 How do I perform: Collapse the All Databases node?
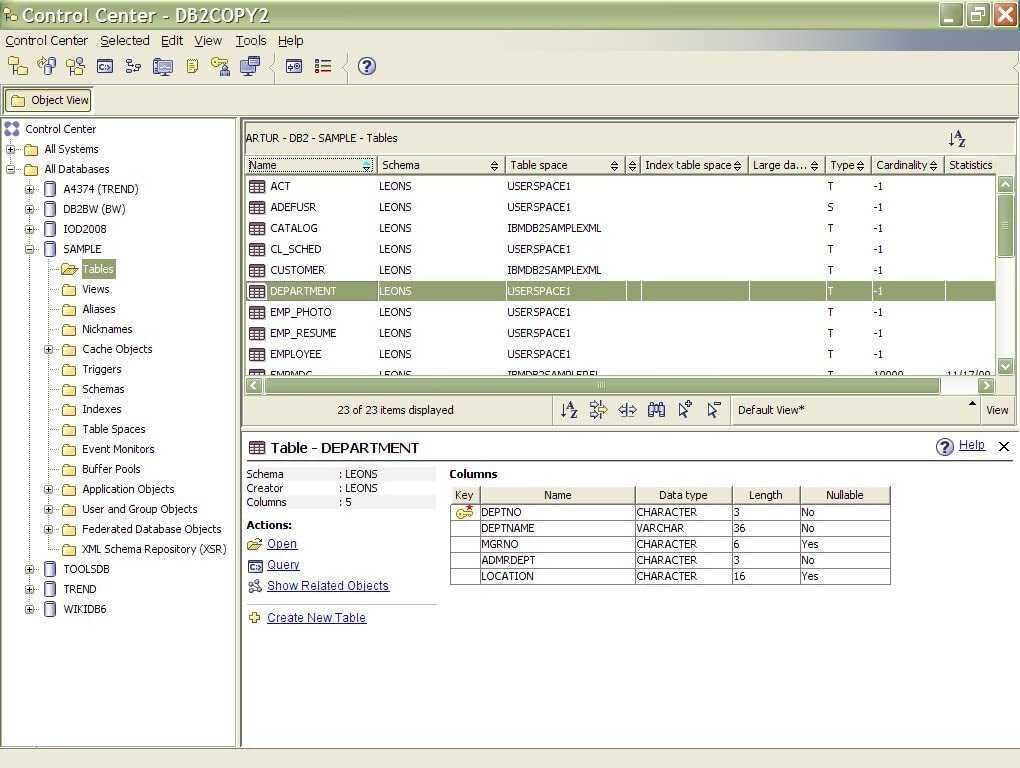point(10,169)
